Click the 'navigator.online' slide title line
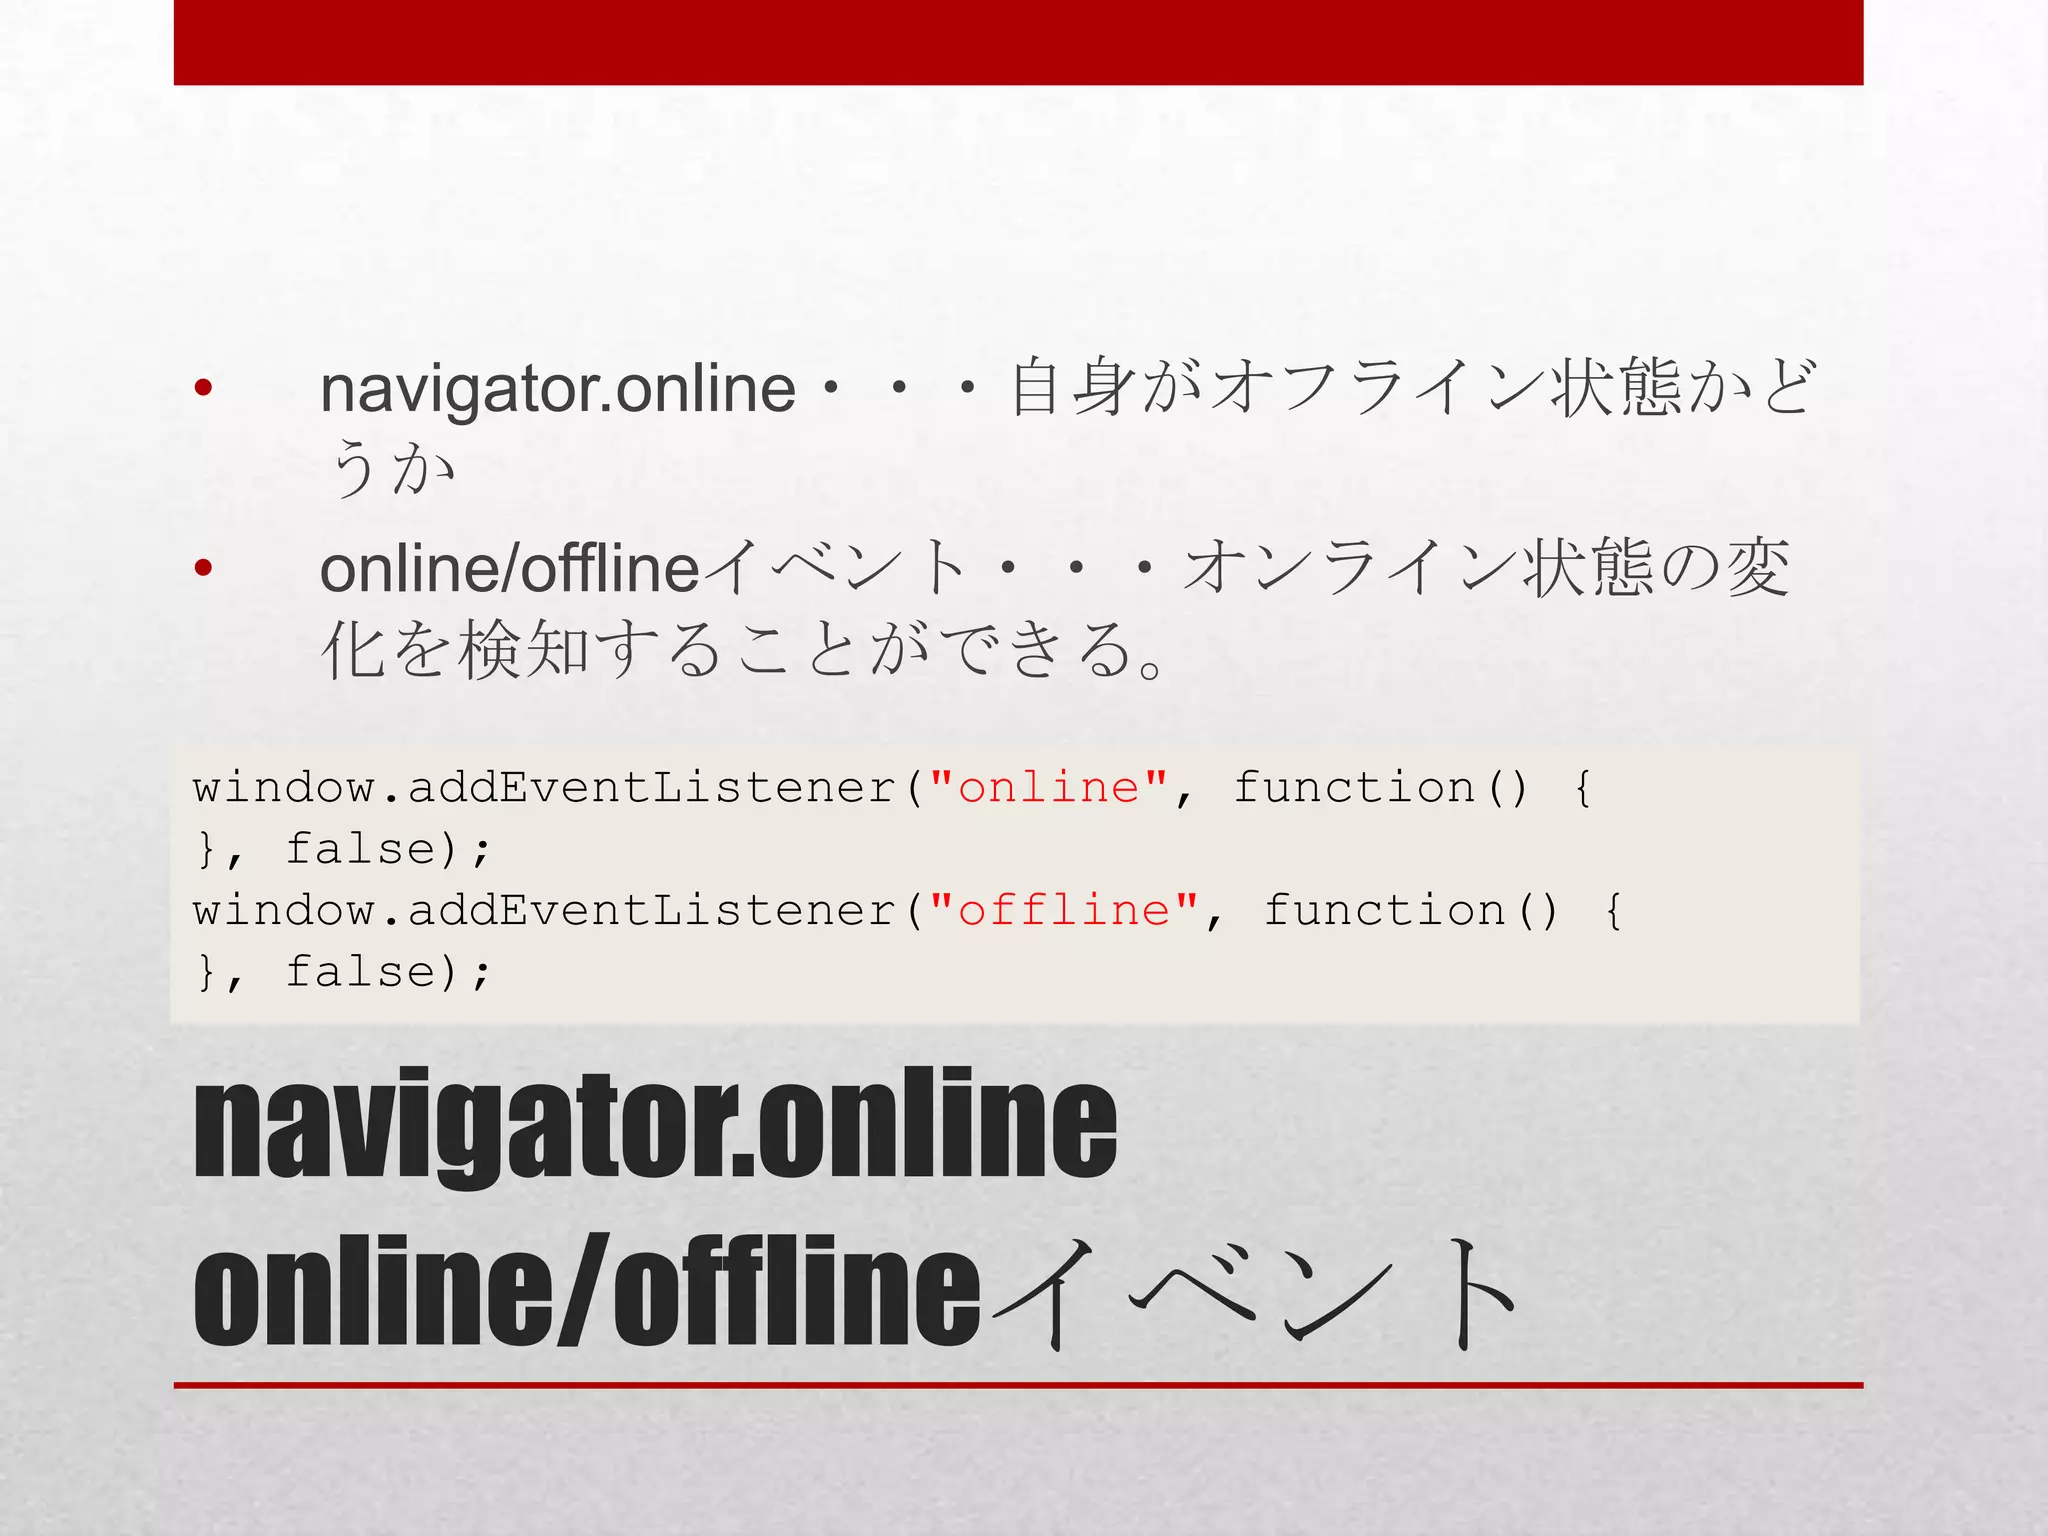The width and height of the screenshot is (2048, 1536). coord(655,1126)
